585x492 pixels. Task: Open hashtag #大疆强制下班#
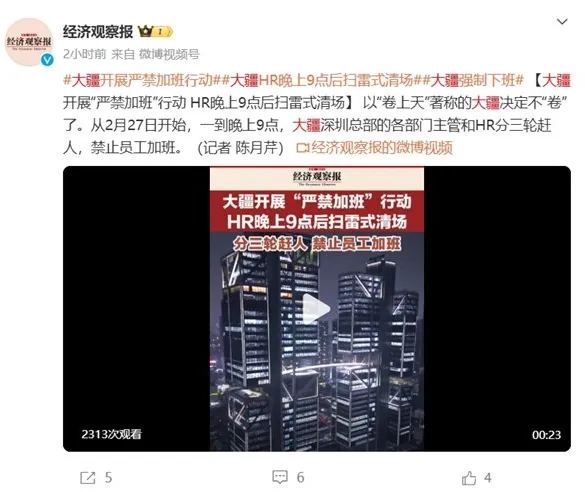(x=473, y=80)
